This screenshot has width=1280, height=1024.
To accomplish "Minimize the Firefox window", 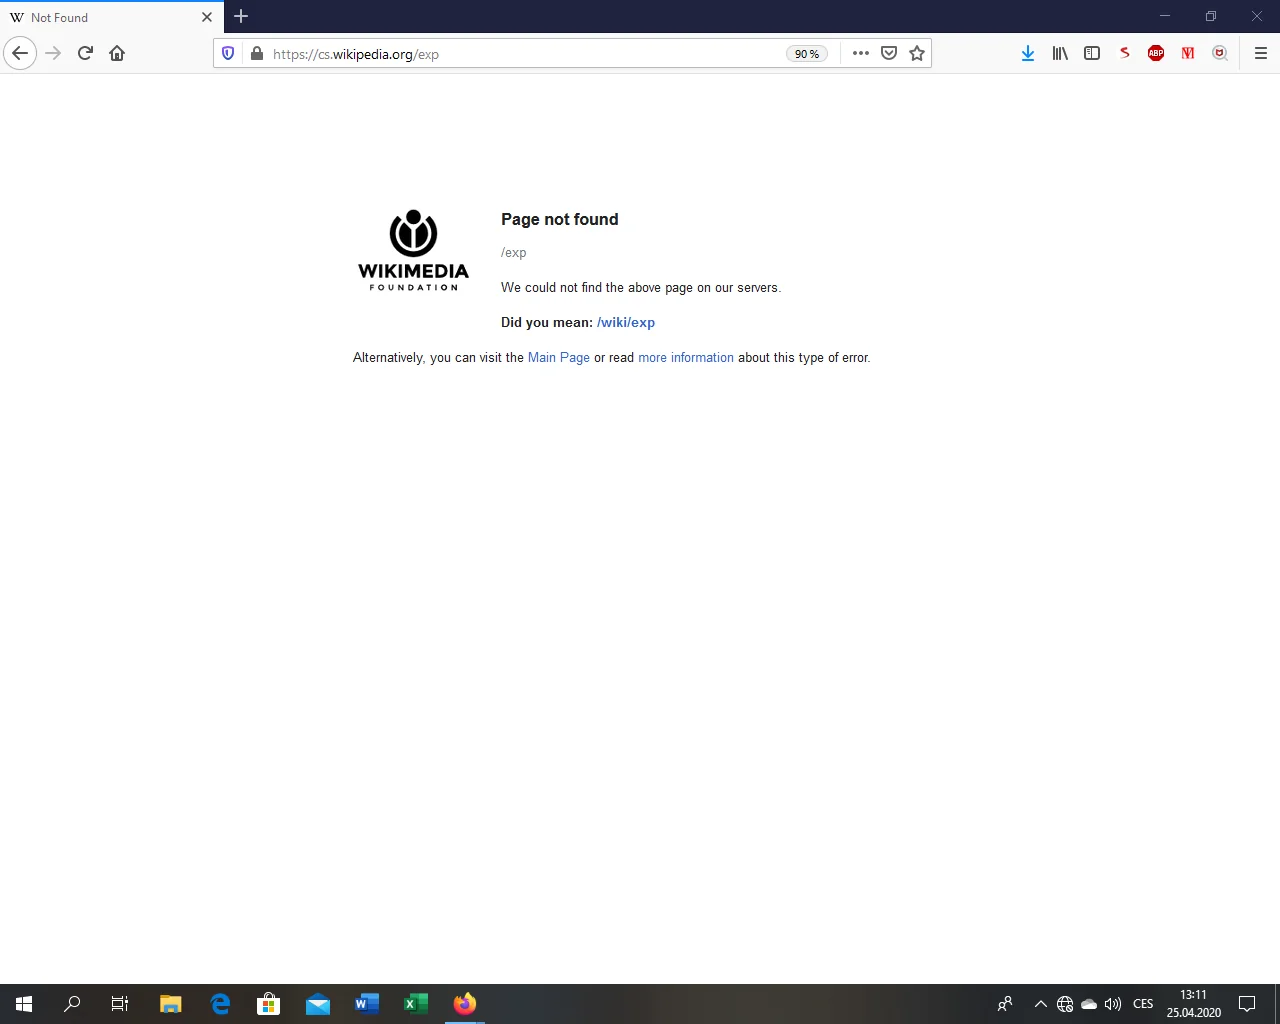I will (1165, 16).
